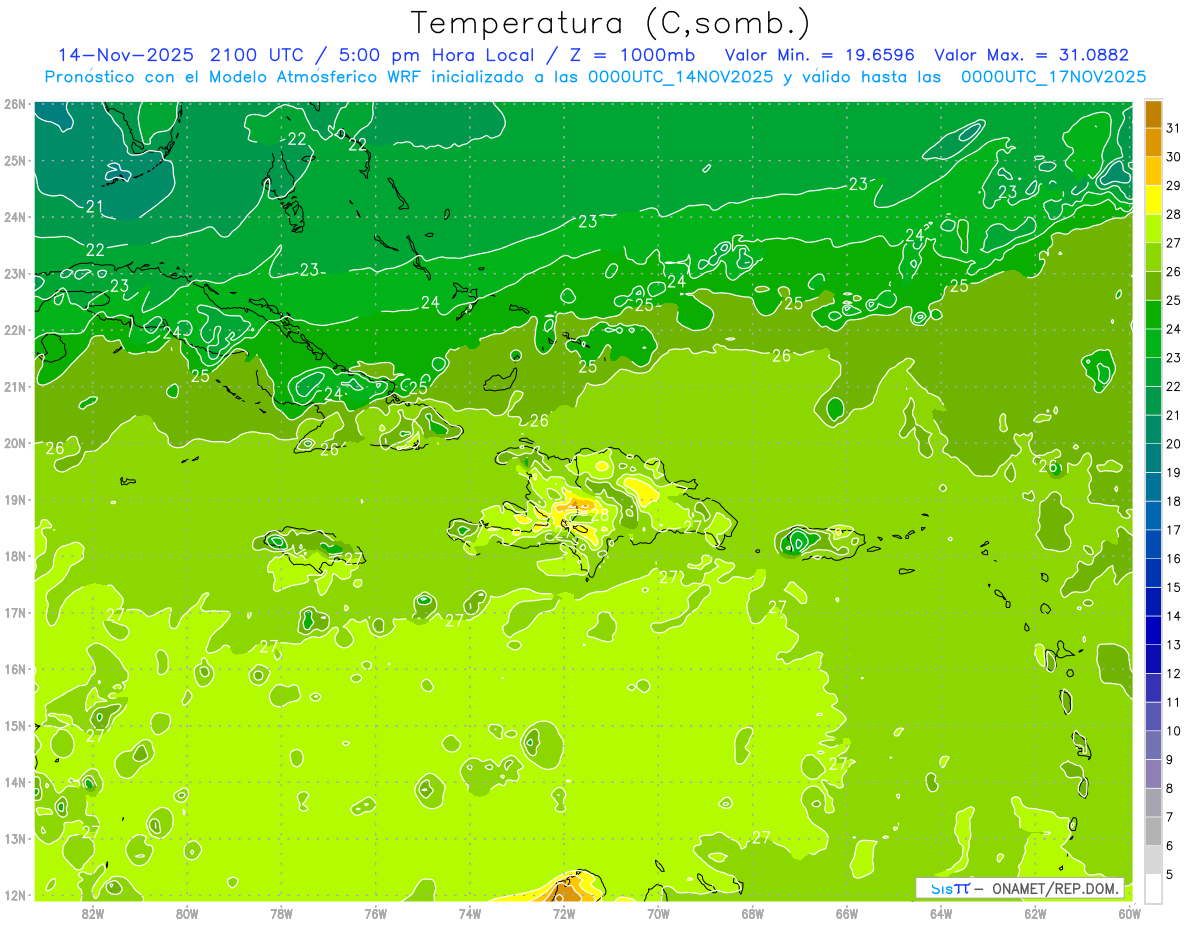Image resolution: width=1200 pixels, height=927 pixels.
Task: Click the legend value "18" on the color scale
Action: [1173, 501]
